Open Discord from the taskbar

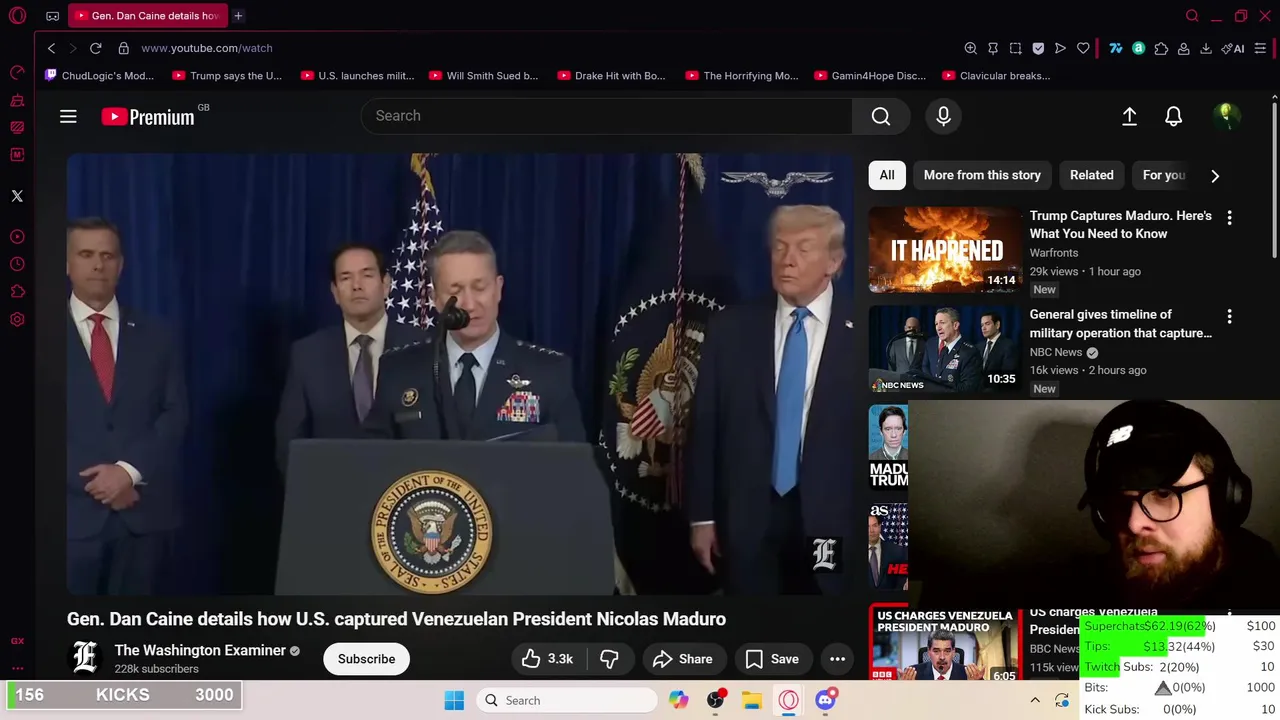[826, 700]
